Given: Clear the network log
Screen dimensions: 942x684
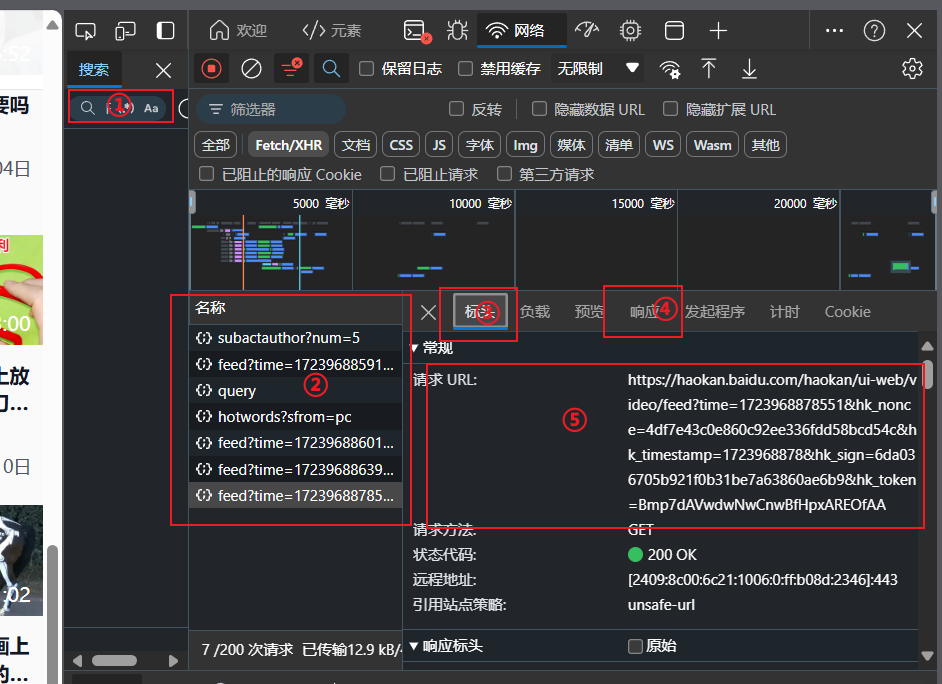Looking at the screenshot, I should point(251,69).
